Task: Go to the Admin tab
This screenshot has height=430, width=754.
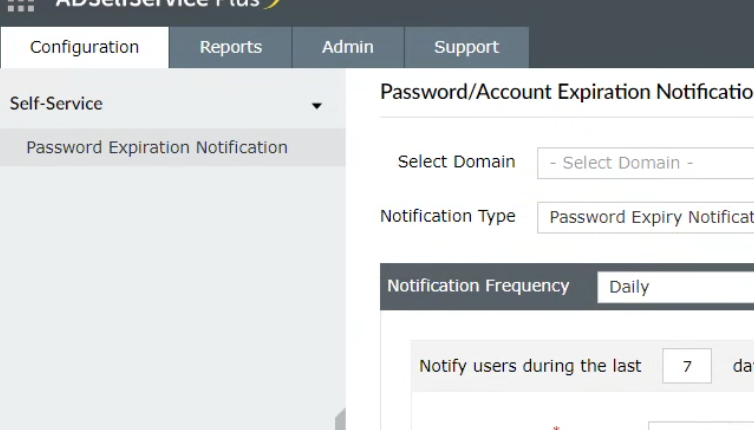Action: coord(347,47)
